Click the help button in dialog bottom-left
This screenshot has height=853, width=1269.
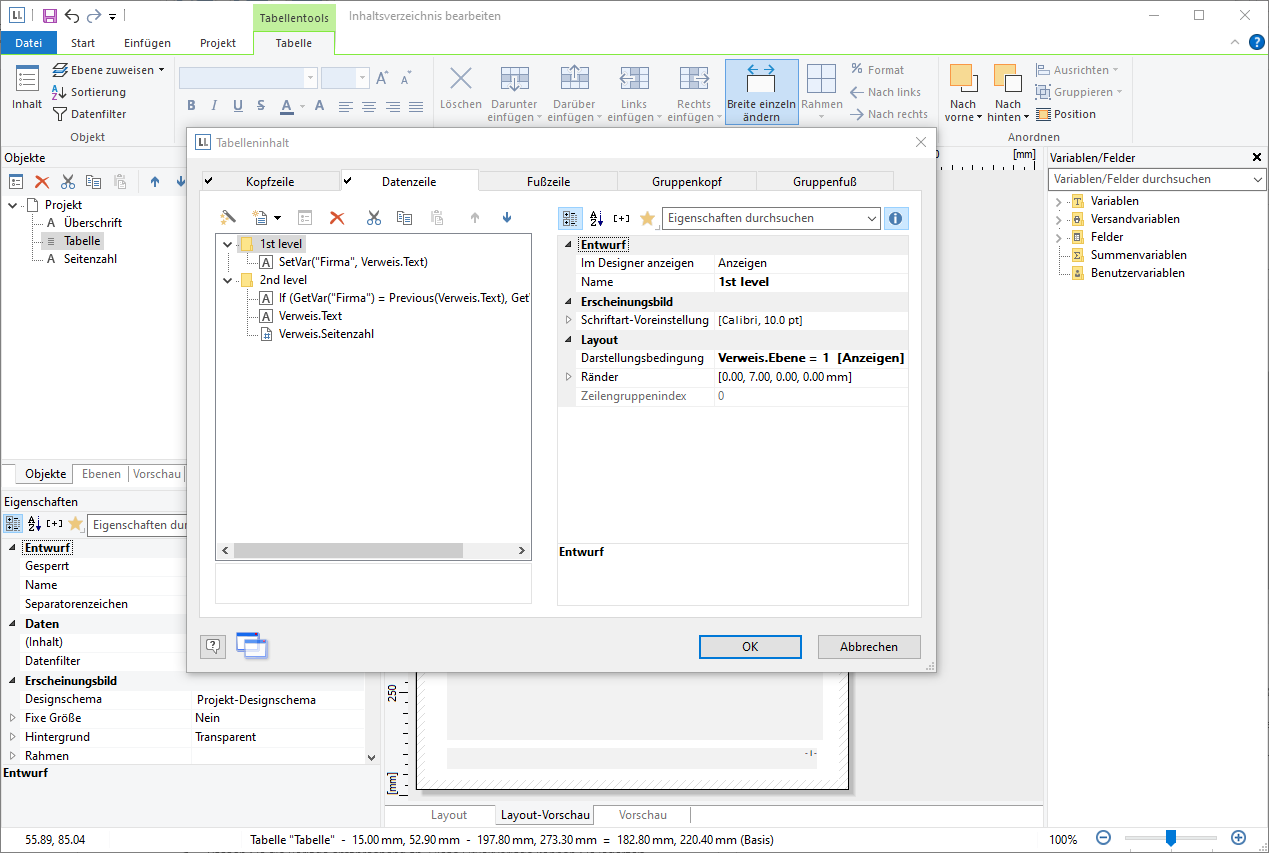[x=212, y=646]
